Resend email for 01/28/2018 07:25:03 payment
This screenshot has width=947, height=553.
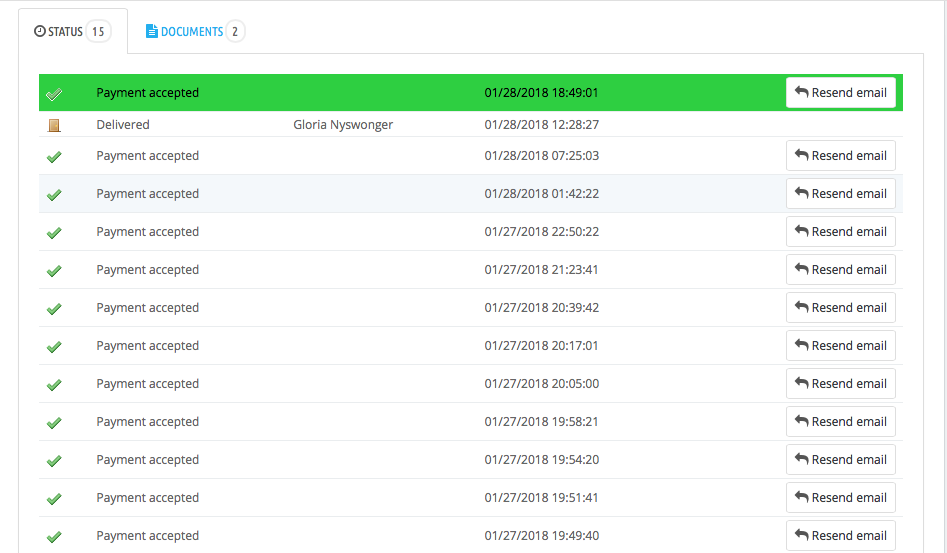(841, 156)
